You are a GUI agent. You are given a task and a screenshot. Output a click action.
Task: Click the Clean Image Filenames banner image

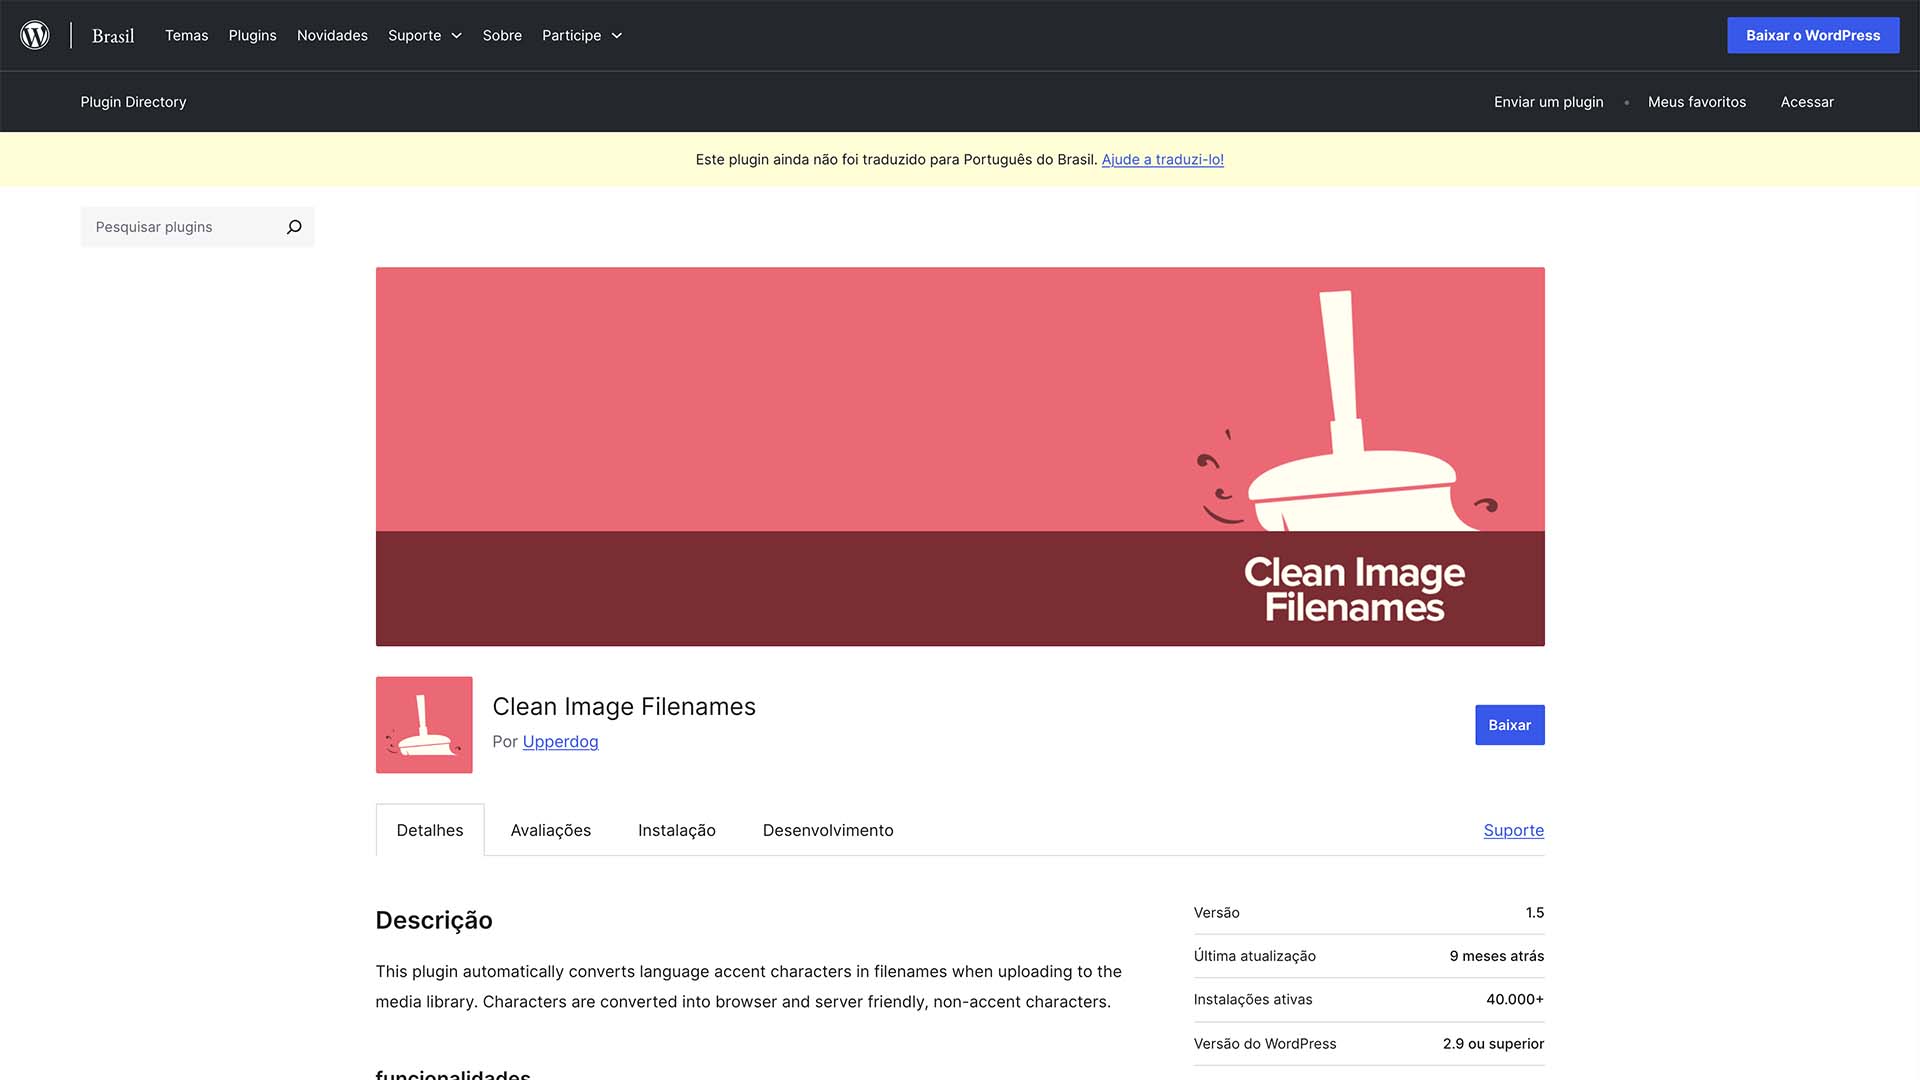[960, 456]
